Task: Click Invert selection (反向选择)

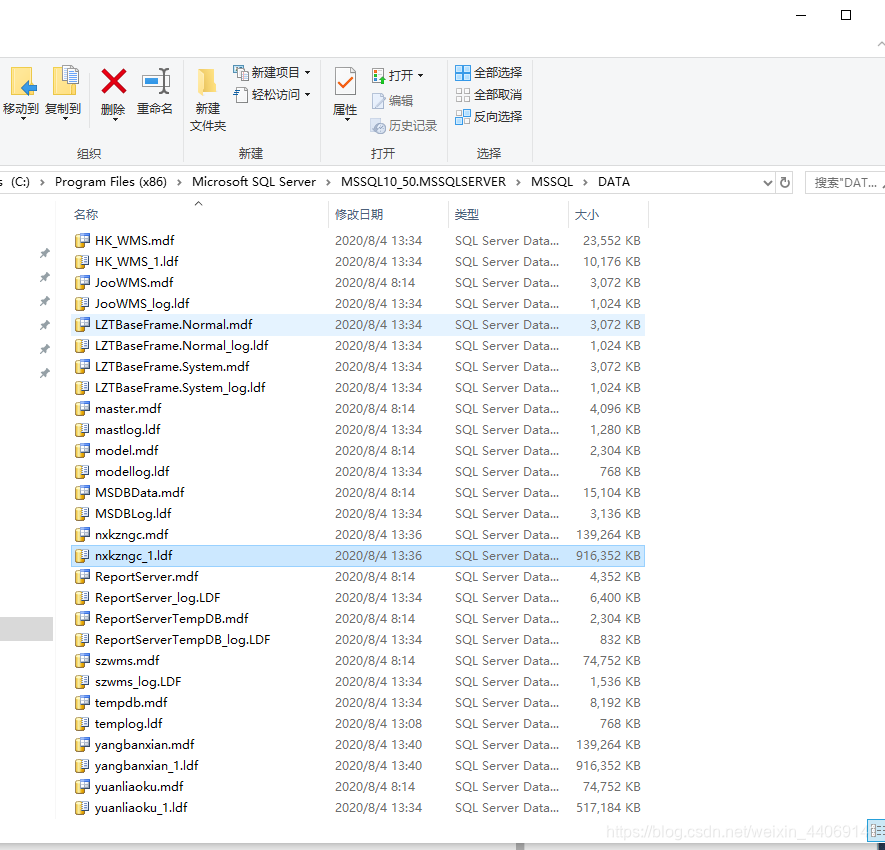Action: [489, 116]
